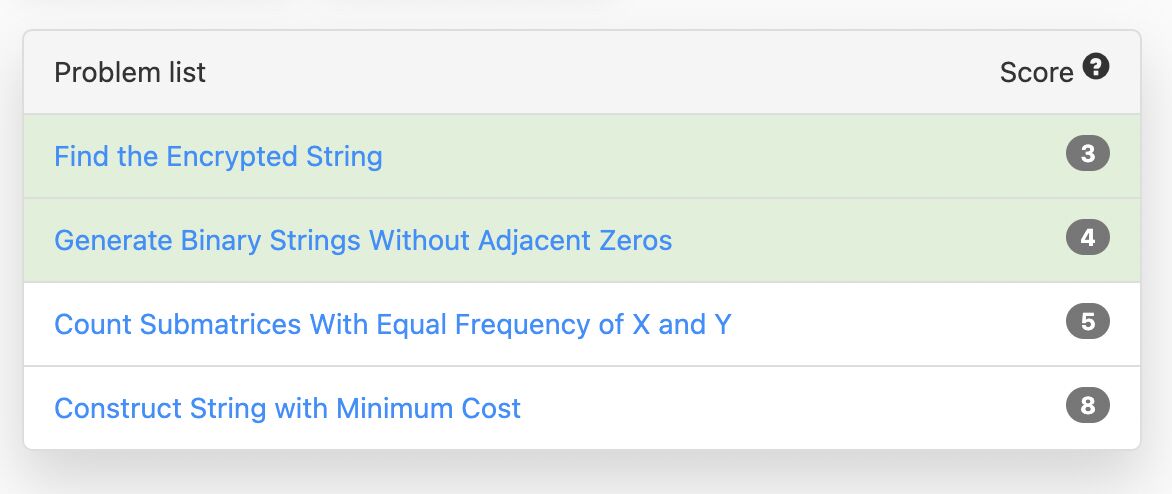Click empty space in Find the Encrypted String row
Viewport: 1172px width, 494px height.
[x=720, y=157]
